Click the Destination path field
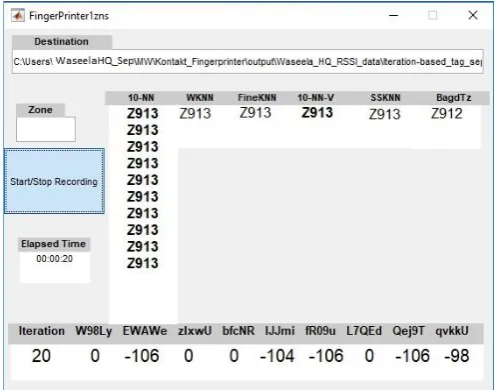This screenshot has height=390, width=499. point(248,62)
